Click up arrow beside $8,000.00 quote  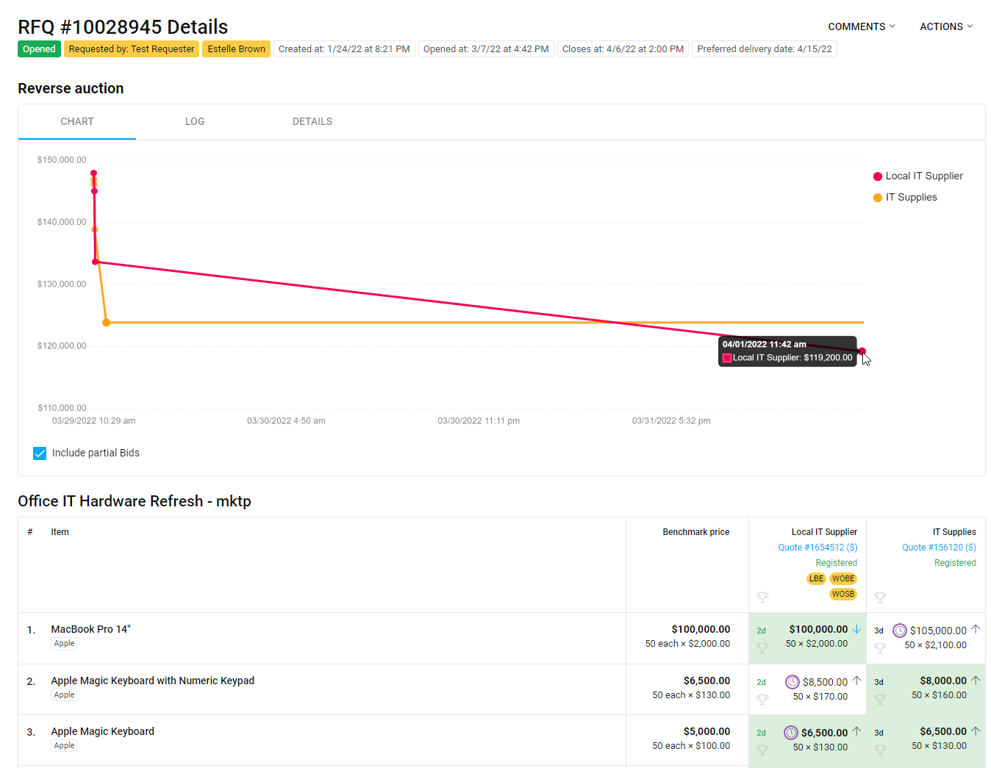pos(975,680)
